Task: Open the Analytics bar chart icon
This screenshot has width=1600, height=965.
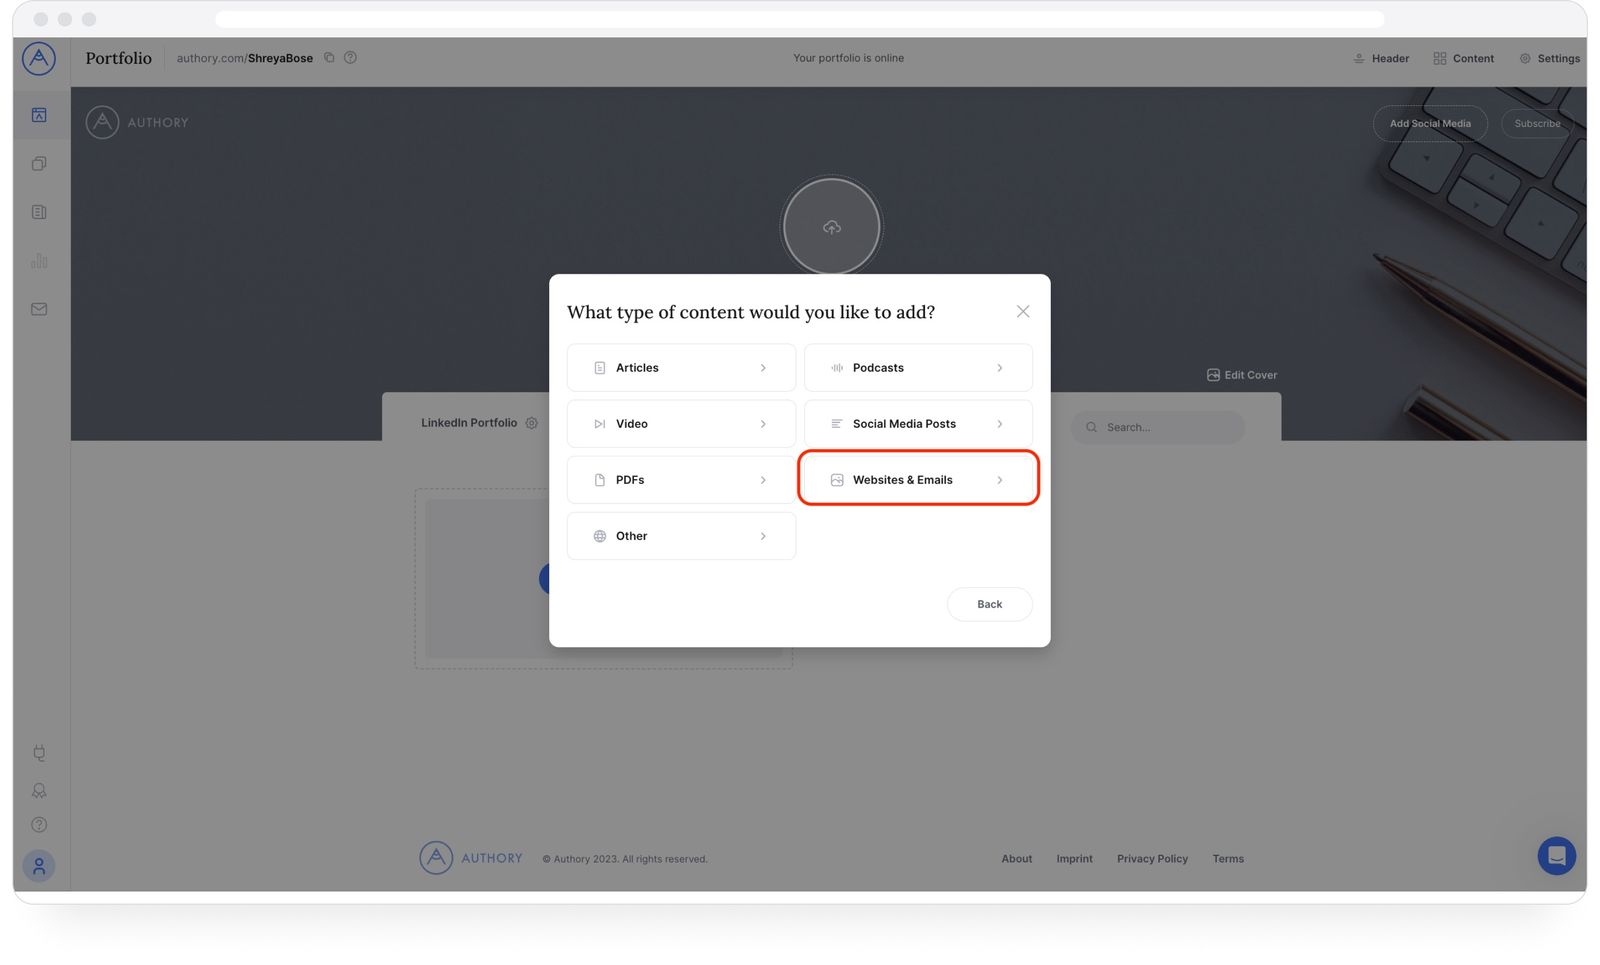Action: point(39,260)
